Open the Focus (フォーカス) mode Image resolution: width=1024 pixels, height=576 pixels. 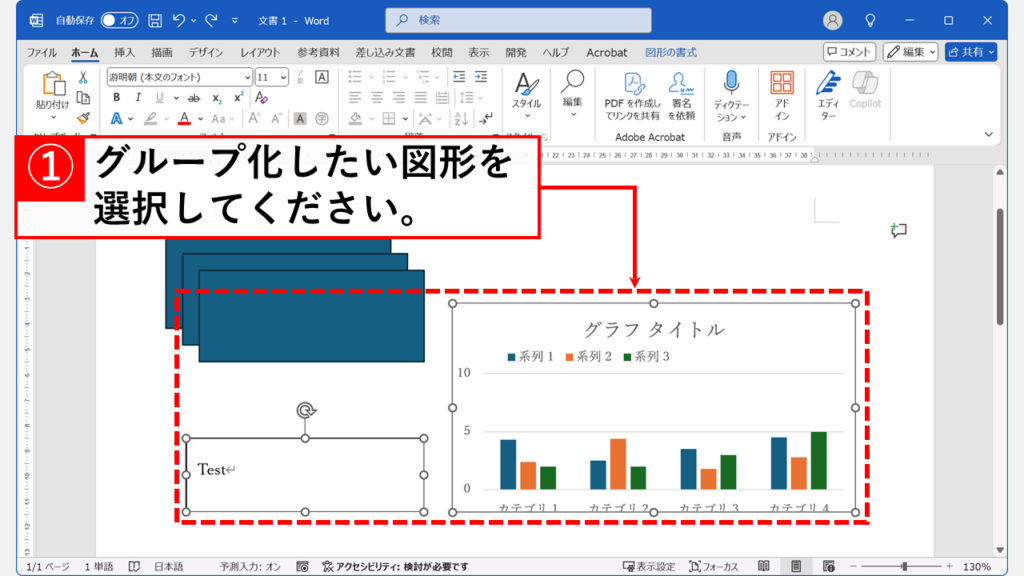click(x=714, y=566)
